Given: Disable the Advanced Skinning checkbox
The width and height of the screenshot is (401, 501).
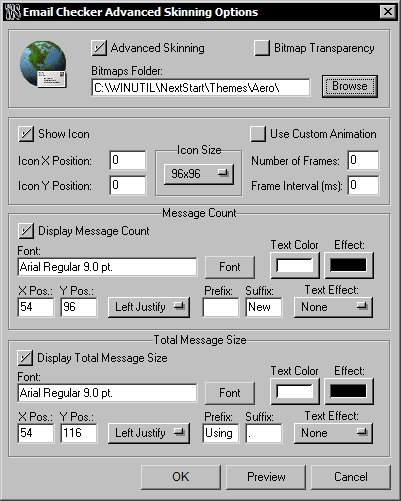Looking at the screenshot, I should (x=99, y=48).
